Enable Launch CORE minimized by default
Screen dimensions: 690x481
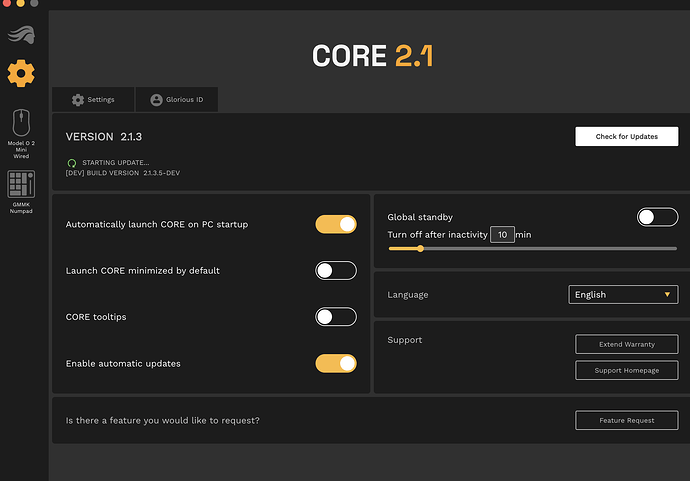coord(335,270)
